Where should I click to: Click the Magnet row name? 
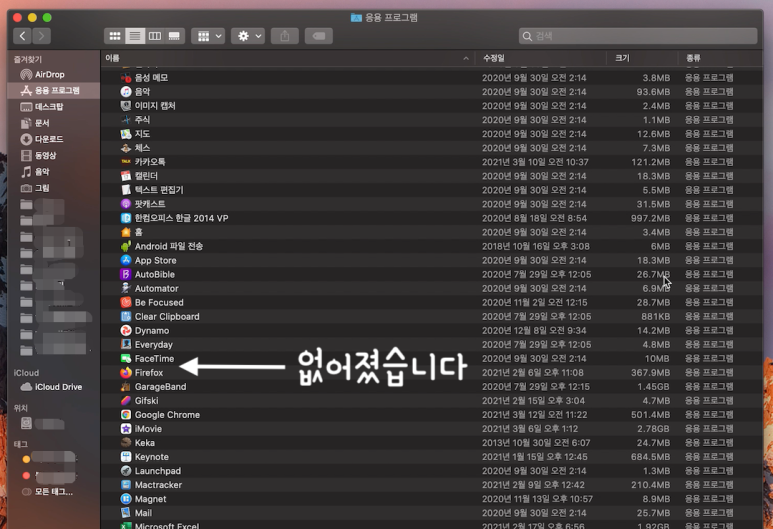pos(151,499)
